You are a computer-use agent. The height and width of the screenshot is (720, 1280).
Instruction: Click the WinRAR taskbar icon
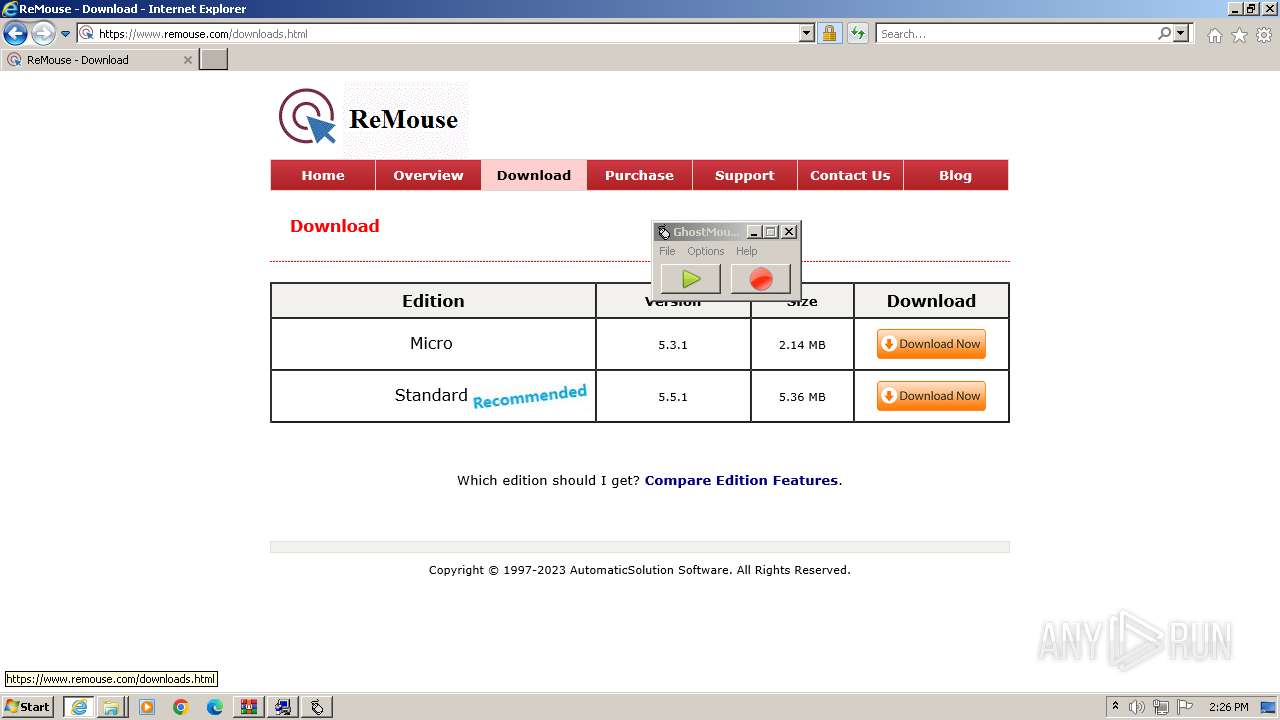click(249, 707)
